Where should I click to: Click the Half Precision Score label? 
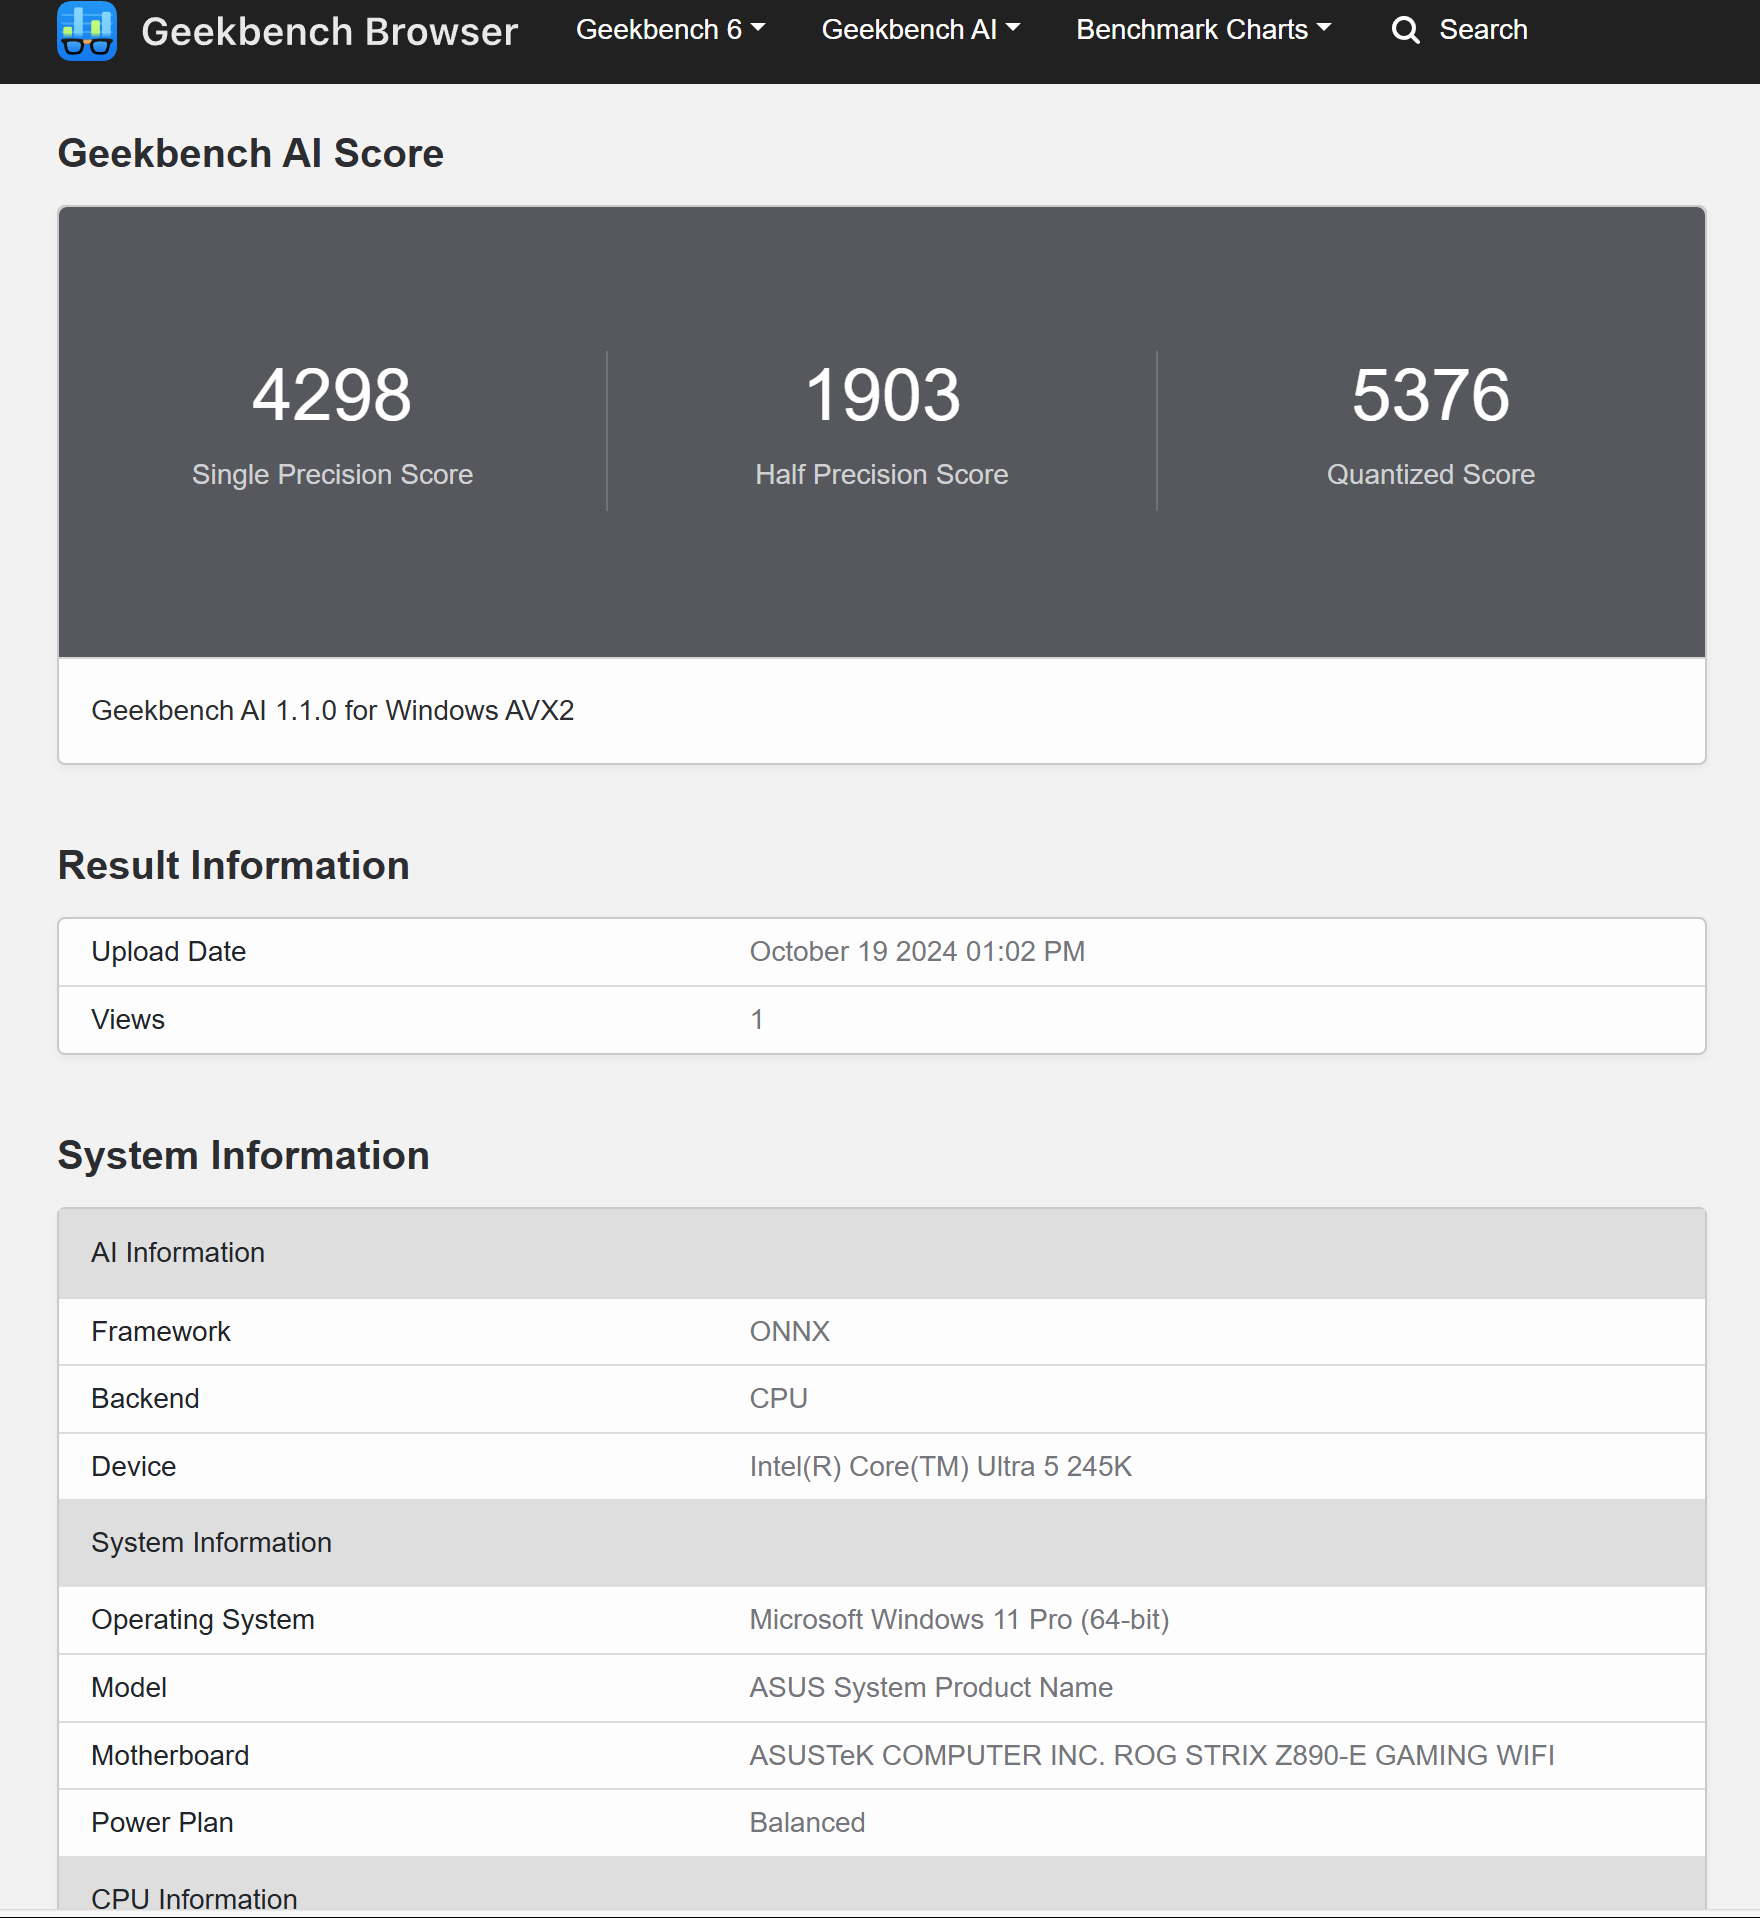coord(882,474)
